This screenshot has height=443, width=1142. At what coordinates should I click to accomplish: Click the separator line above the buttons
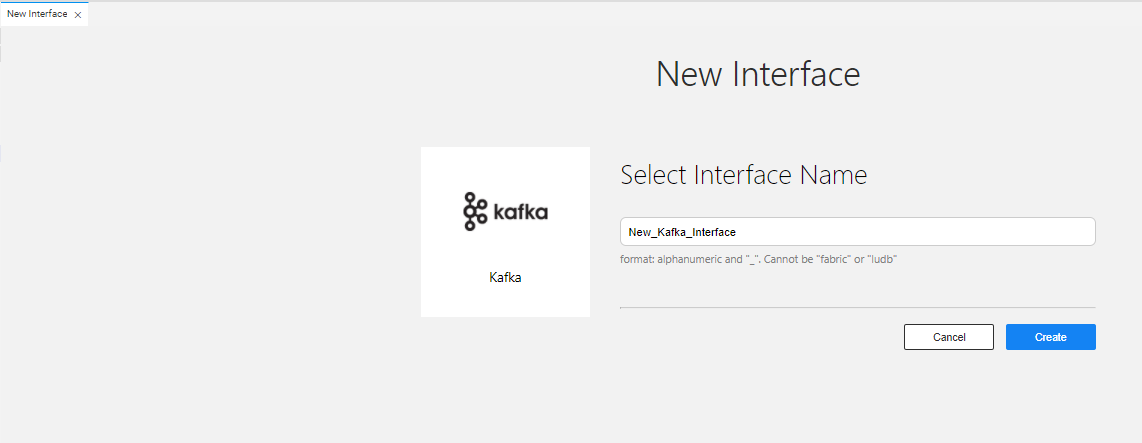(x=857, y=307)
